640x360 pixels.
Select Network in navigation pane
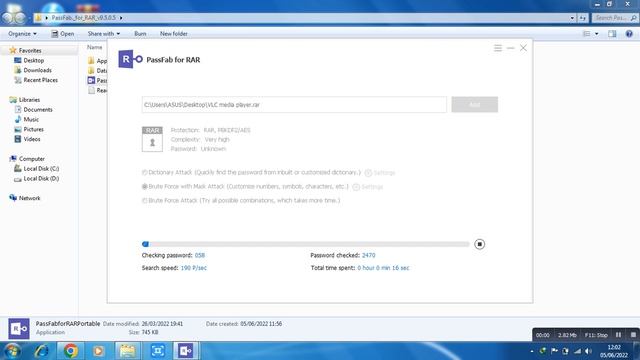pos(29,198)
